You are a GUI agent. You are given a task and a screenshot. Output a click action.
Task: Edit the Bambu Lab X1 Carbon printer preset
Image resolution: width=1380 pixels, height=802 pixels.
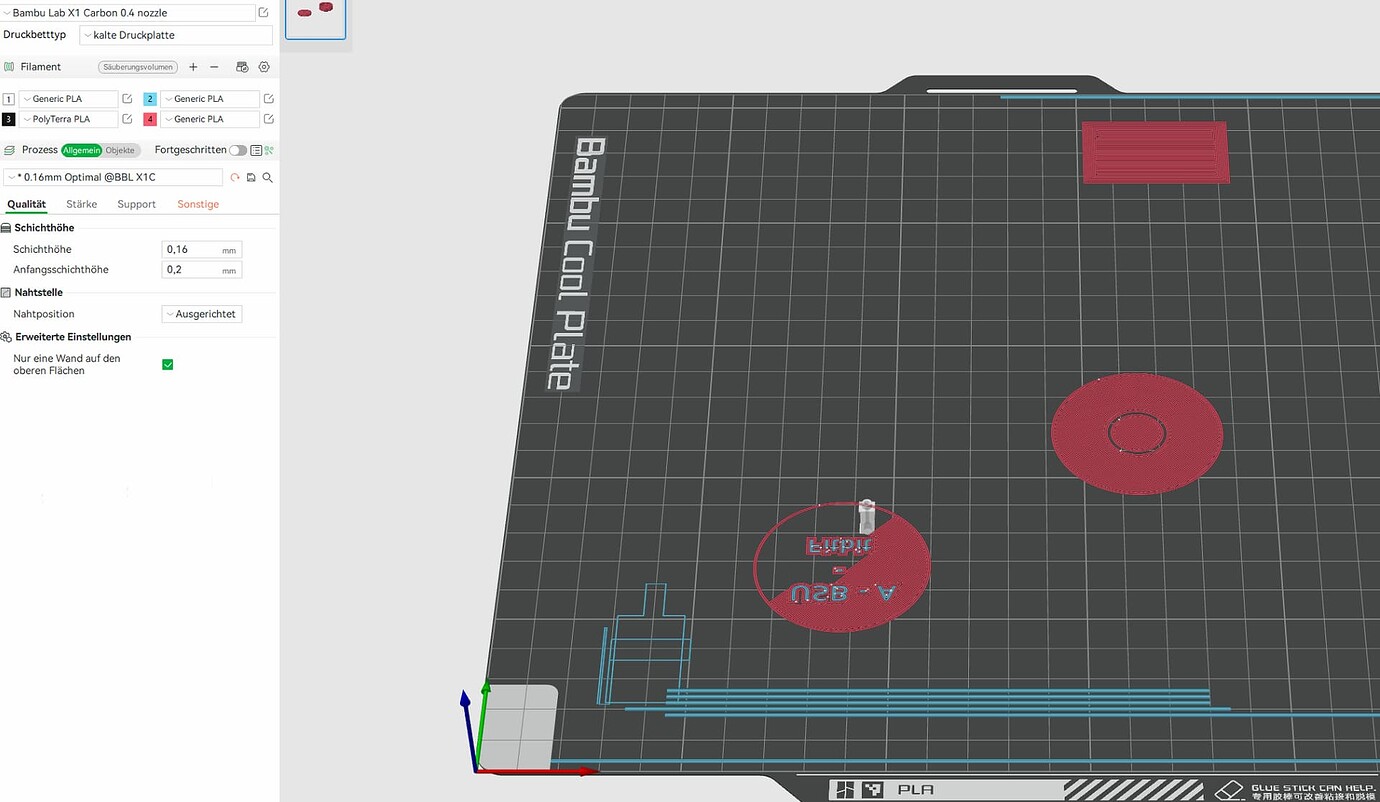pyautogui.click(x=263, y=13)
